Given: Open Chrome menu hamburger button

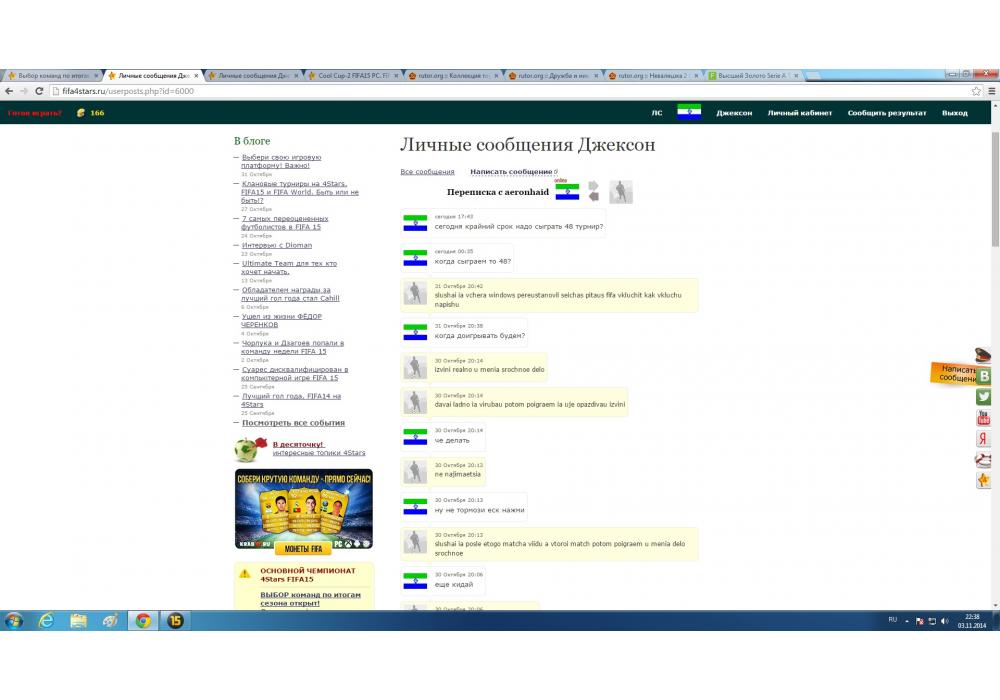Looking at the screenshot, I should [x=991, y=91].
